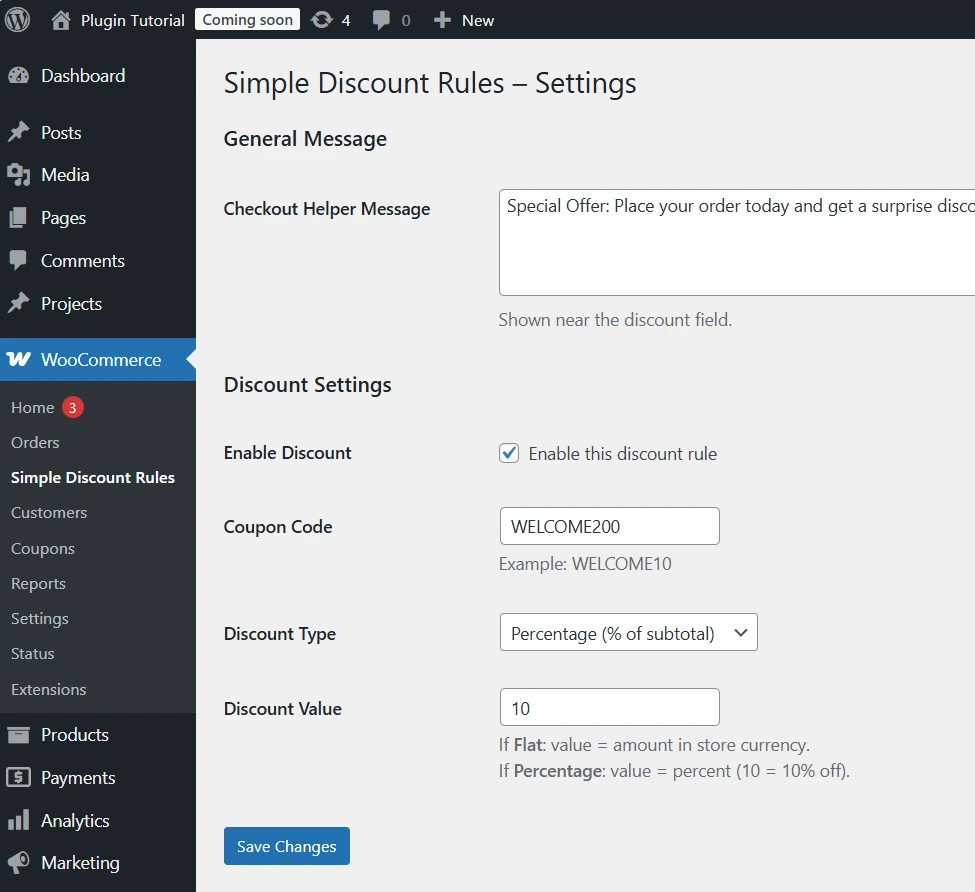Click the Marketing megaphone icon

click(x=18, y=863)
